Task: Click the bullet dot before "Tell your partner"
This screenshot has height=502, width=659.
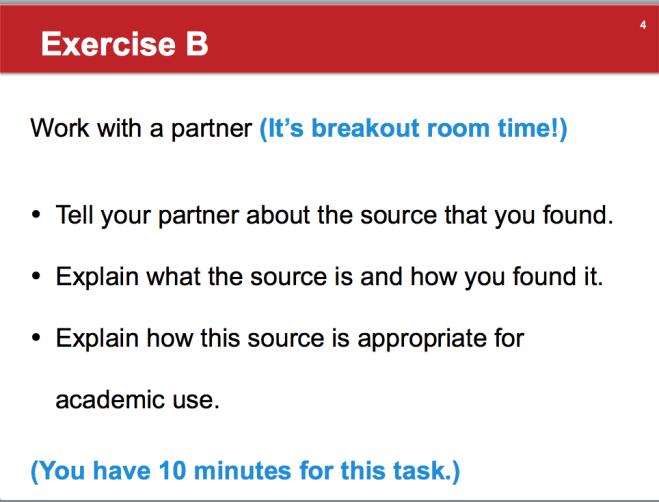Action: [x=38, y=216]
